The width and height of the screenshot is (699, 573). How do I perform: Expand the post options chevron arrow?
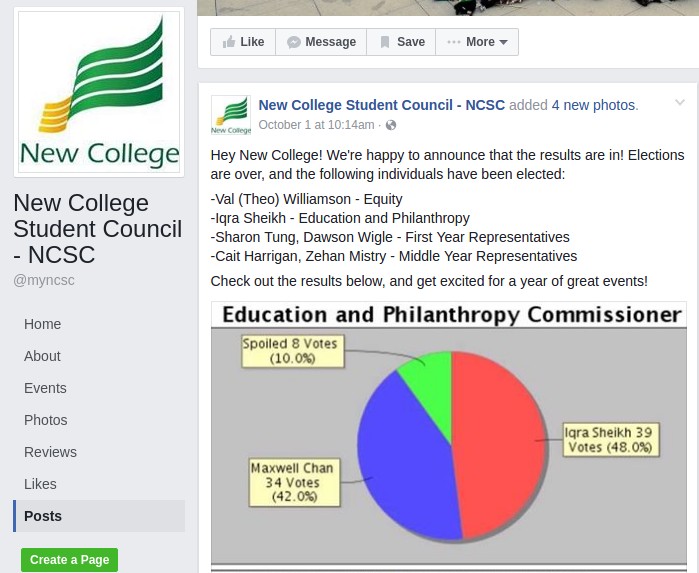pos(680,103)
